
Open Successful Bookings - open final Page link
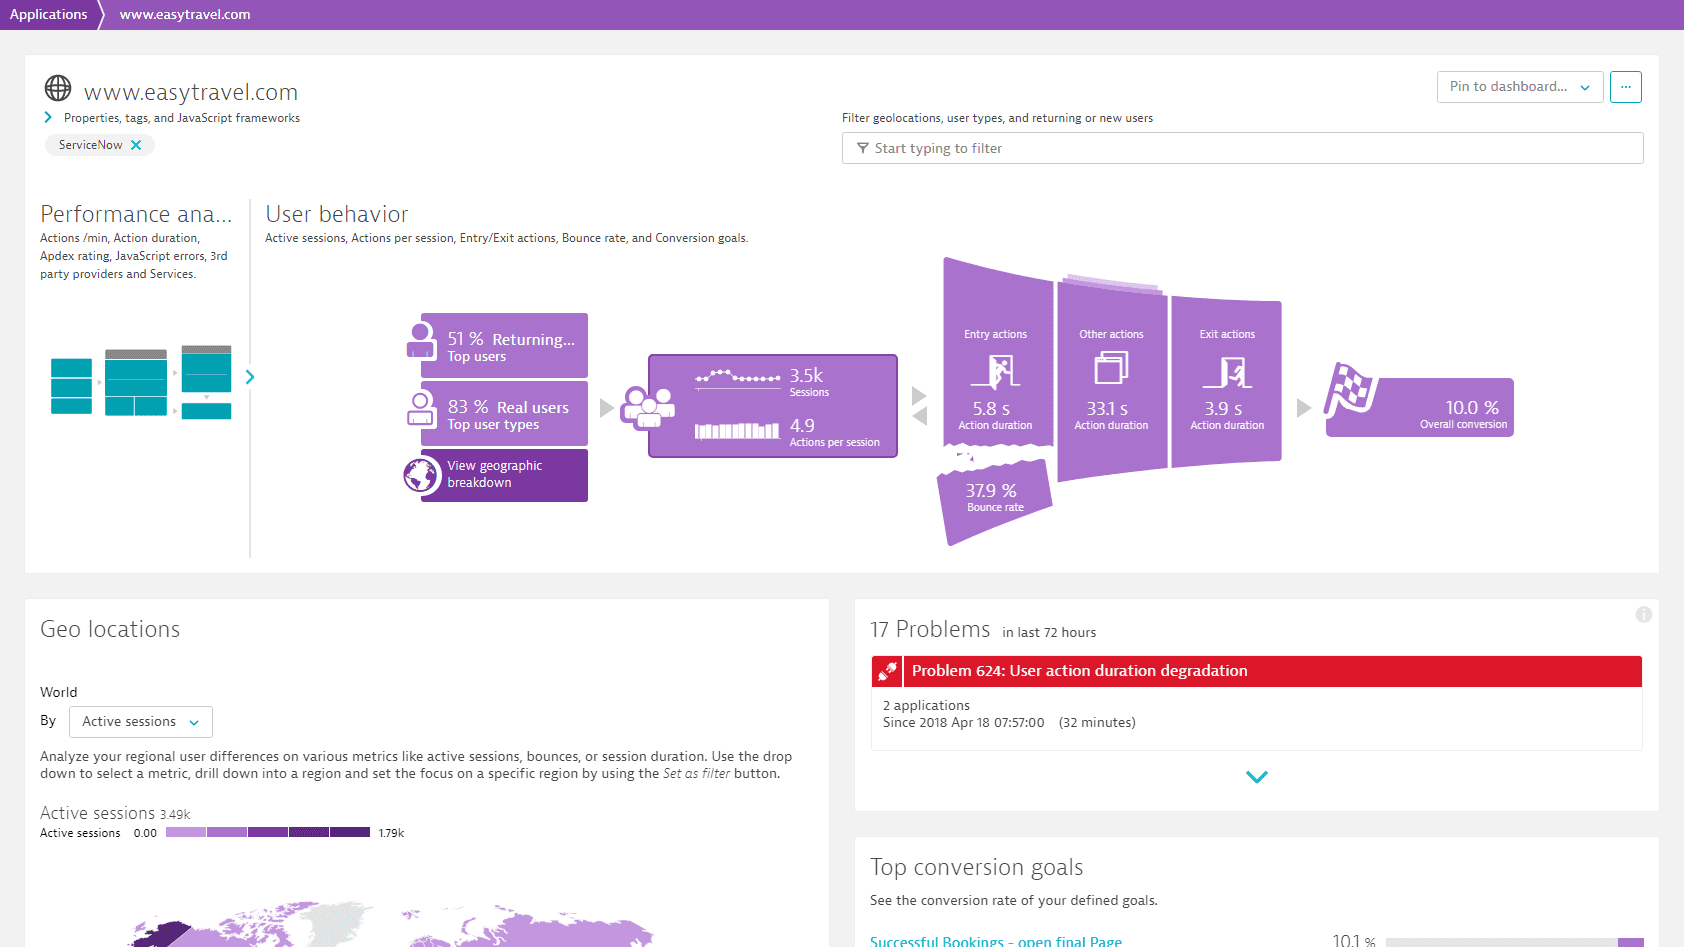(x=996, y=941)
